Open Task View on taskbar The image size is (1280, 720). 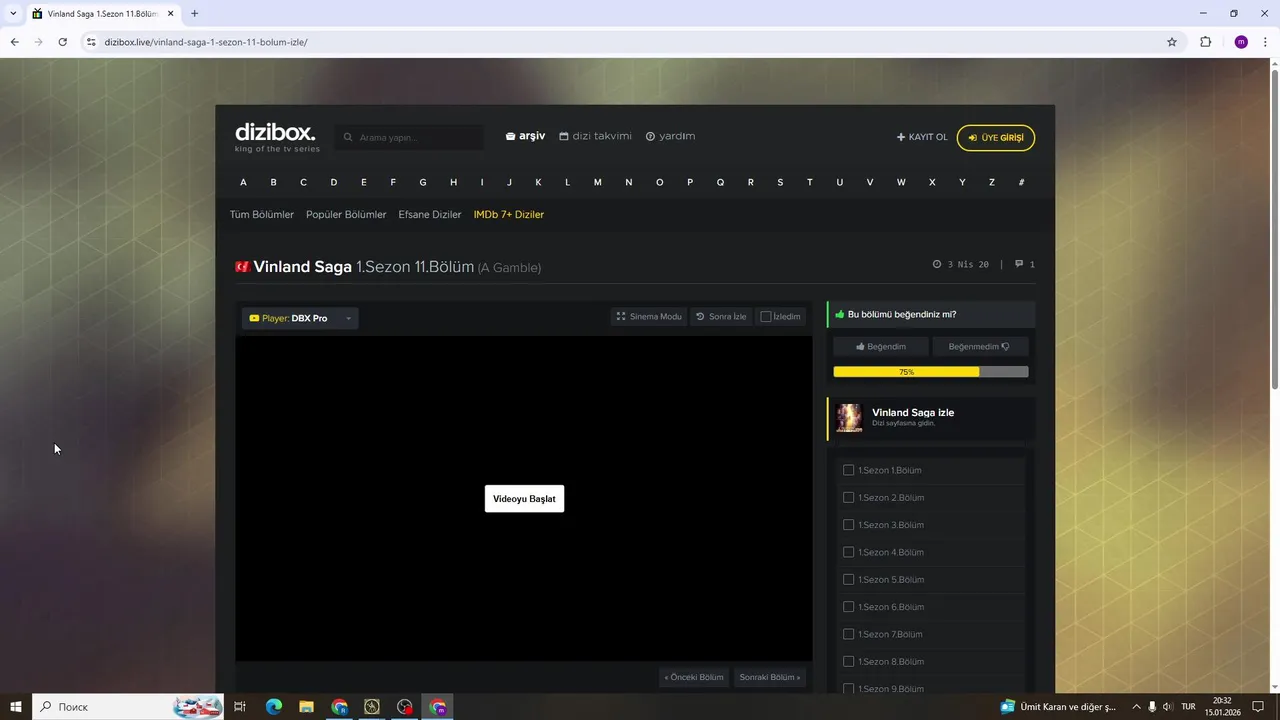pos(240,707)
